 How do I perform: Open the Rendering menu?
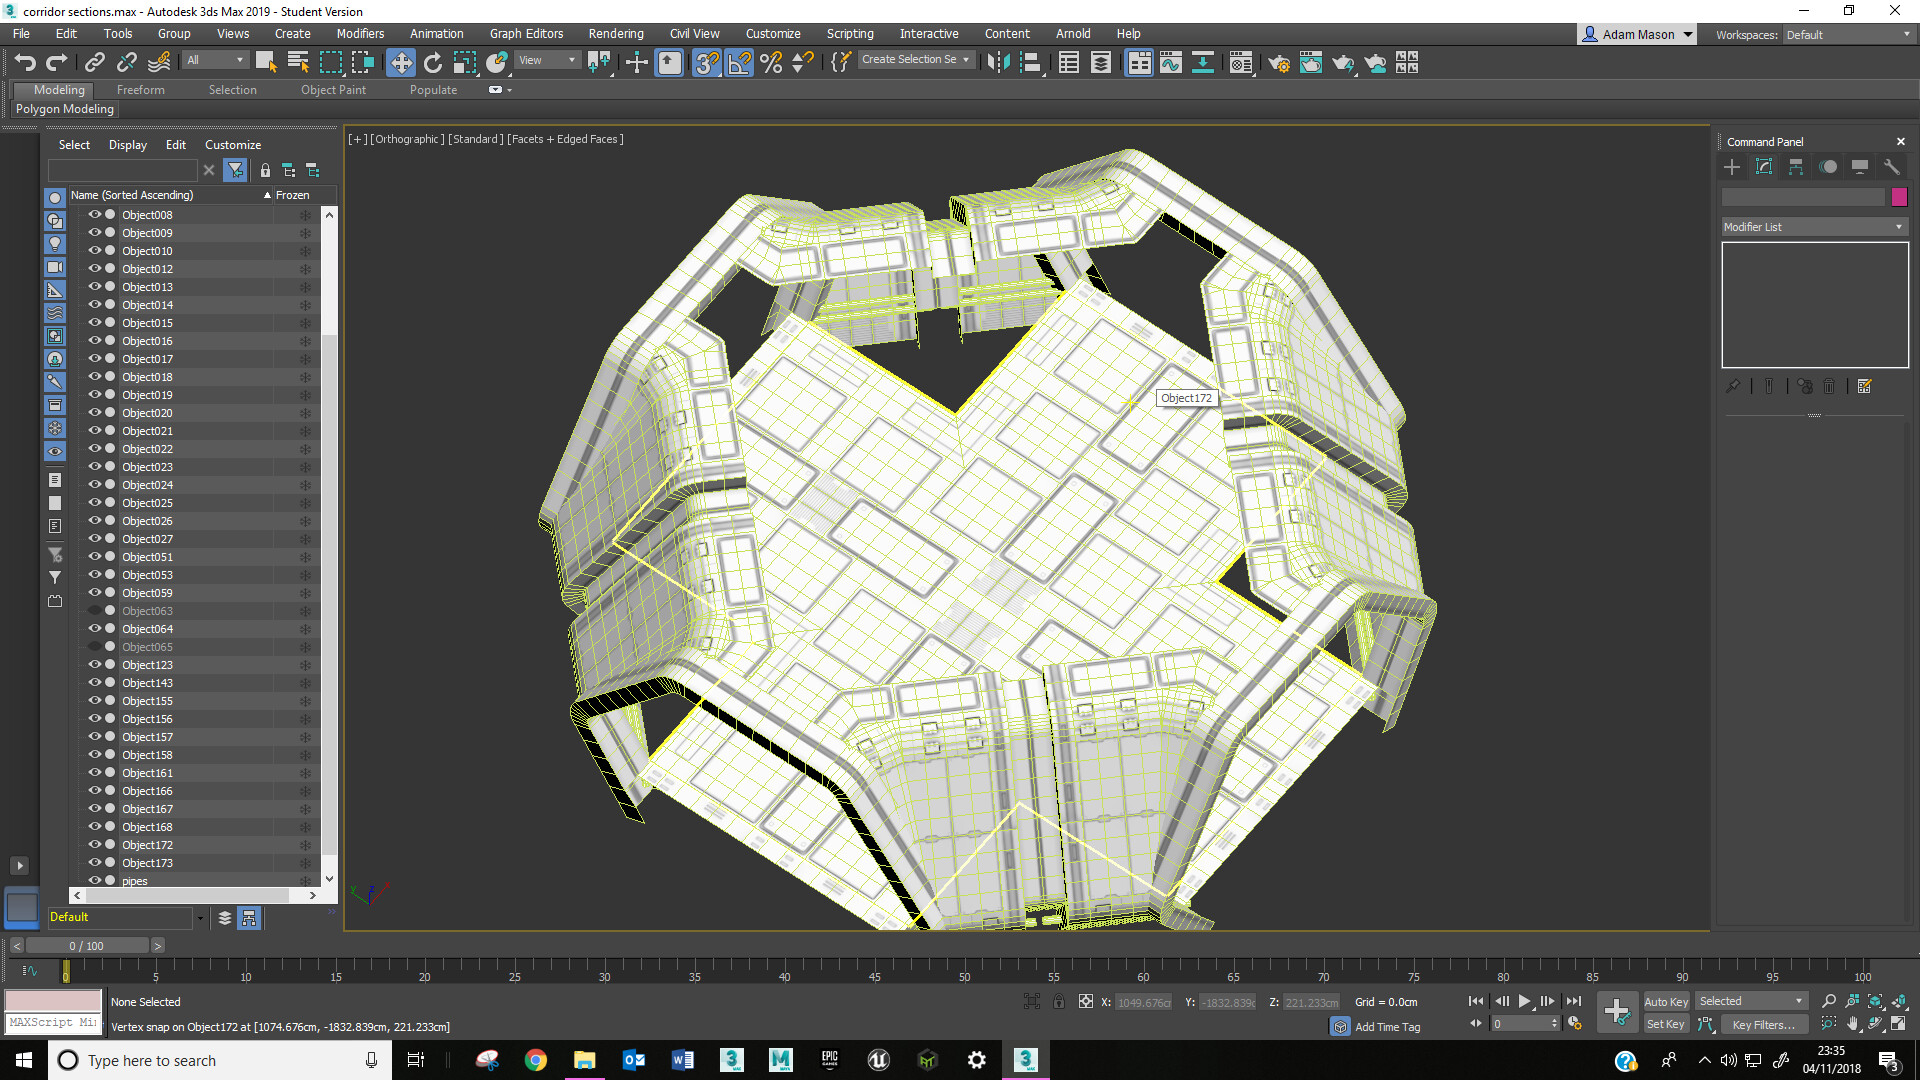pyautogui.click(x=616, y=33)
